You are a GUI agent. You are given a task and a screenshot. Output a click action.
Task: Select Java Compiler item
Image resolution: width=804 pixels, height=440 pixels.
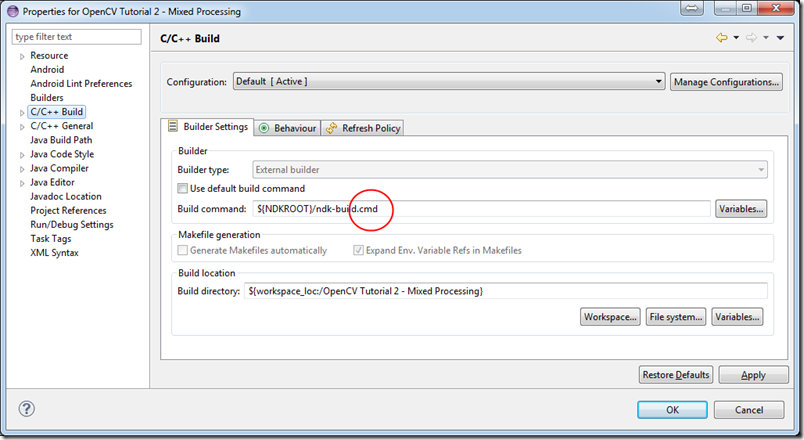[x=59, y=168]
